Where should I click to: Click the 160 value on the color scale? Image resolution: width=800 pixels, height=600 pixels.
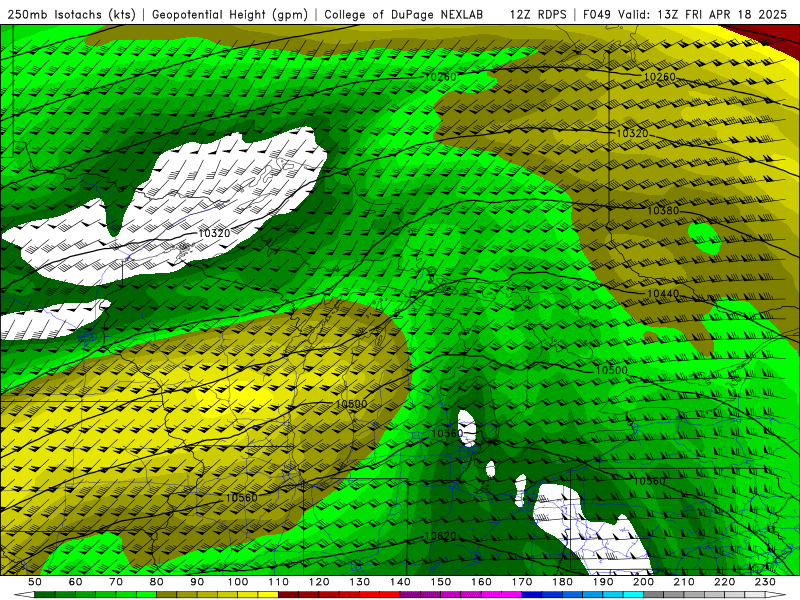tap(481, 582)
